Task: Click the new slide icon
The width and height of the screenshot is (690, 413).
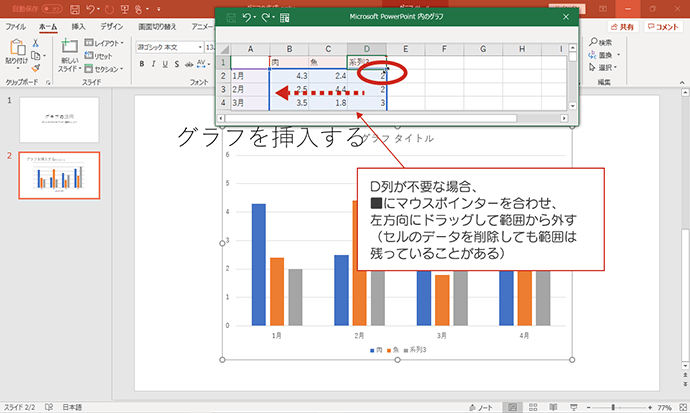Action: (x=70, y=46)
